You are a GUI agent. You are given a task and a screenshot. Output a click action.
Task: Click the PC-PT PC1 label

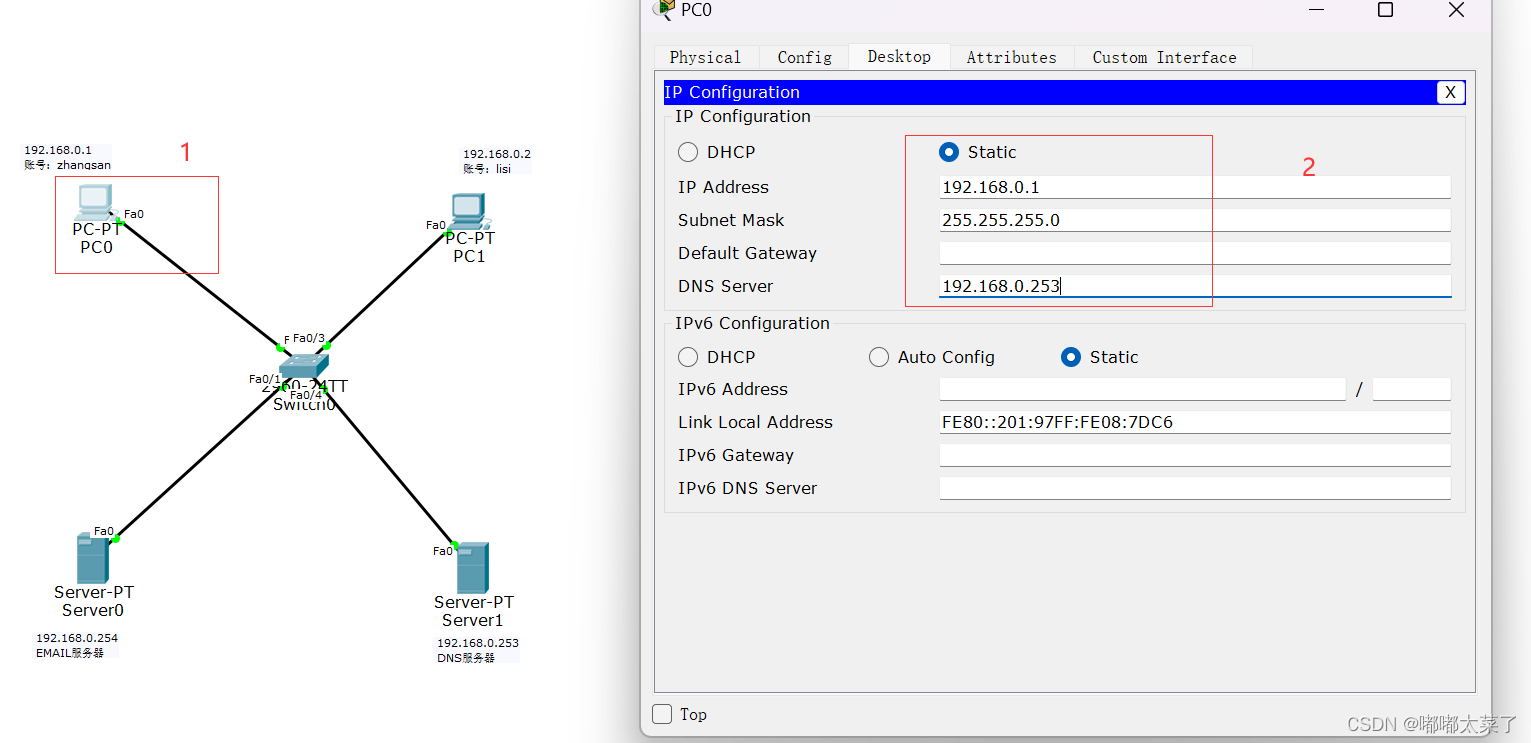(469, 247)
